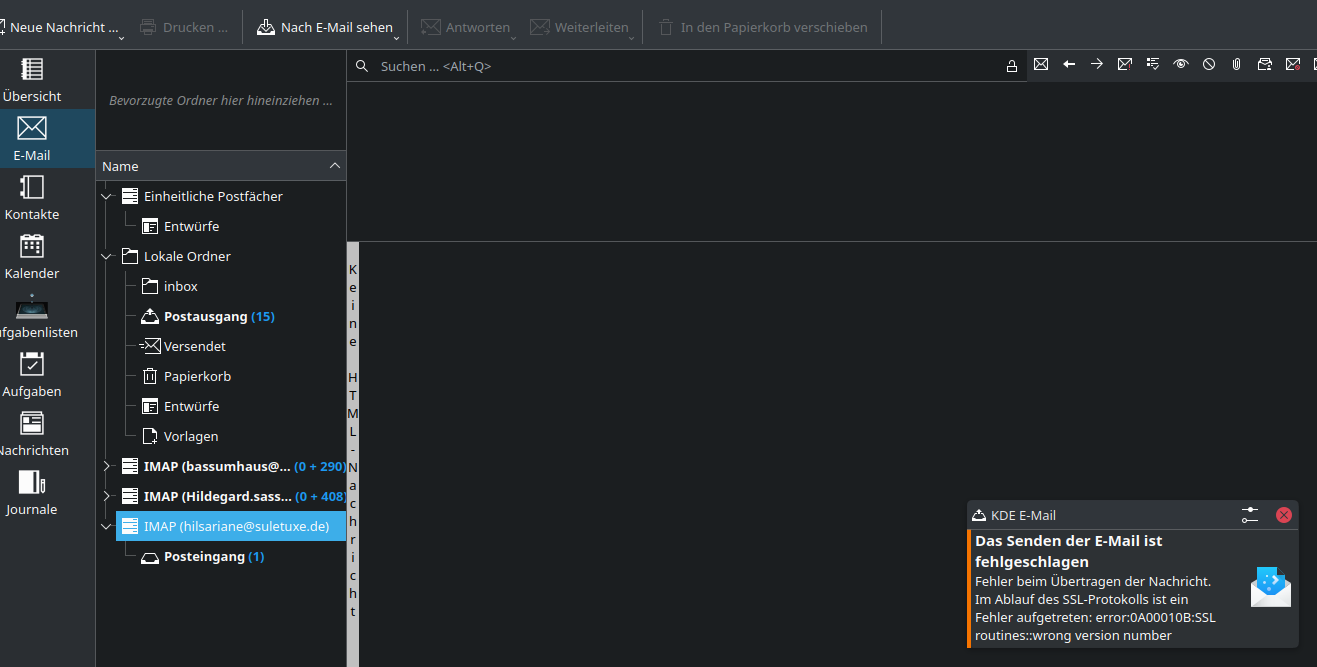Viewport: 1317px width, 667px height.
Task: Open Antworten dropdown arrow
Action: pos(513,37)
